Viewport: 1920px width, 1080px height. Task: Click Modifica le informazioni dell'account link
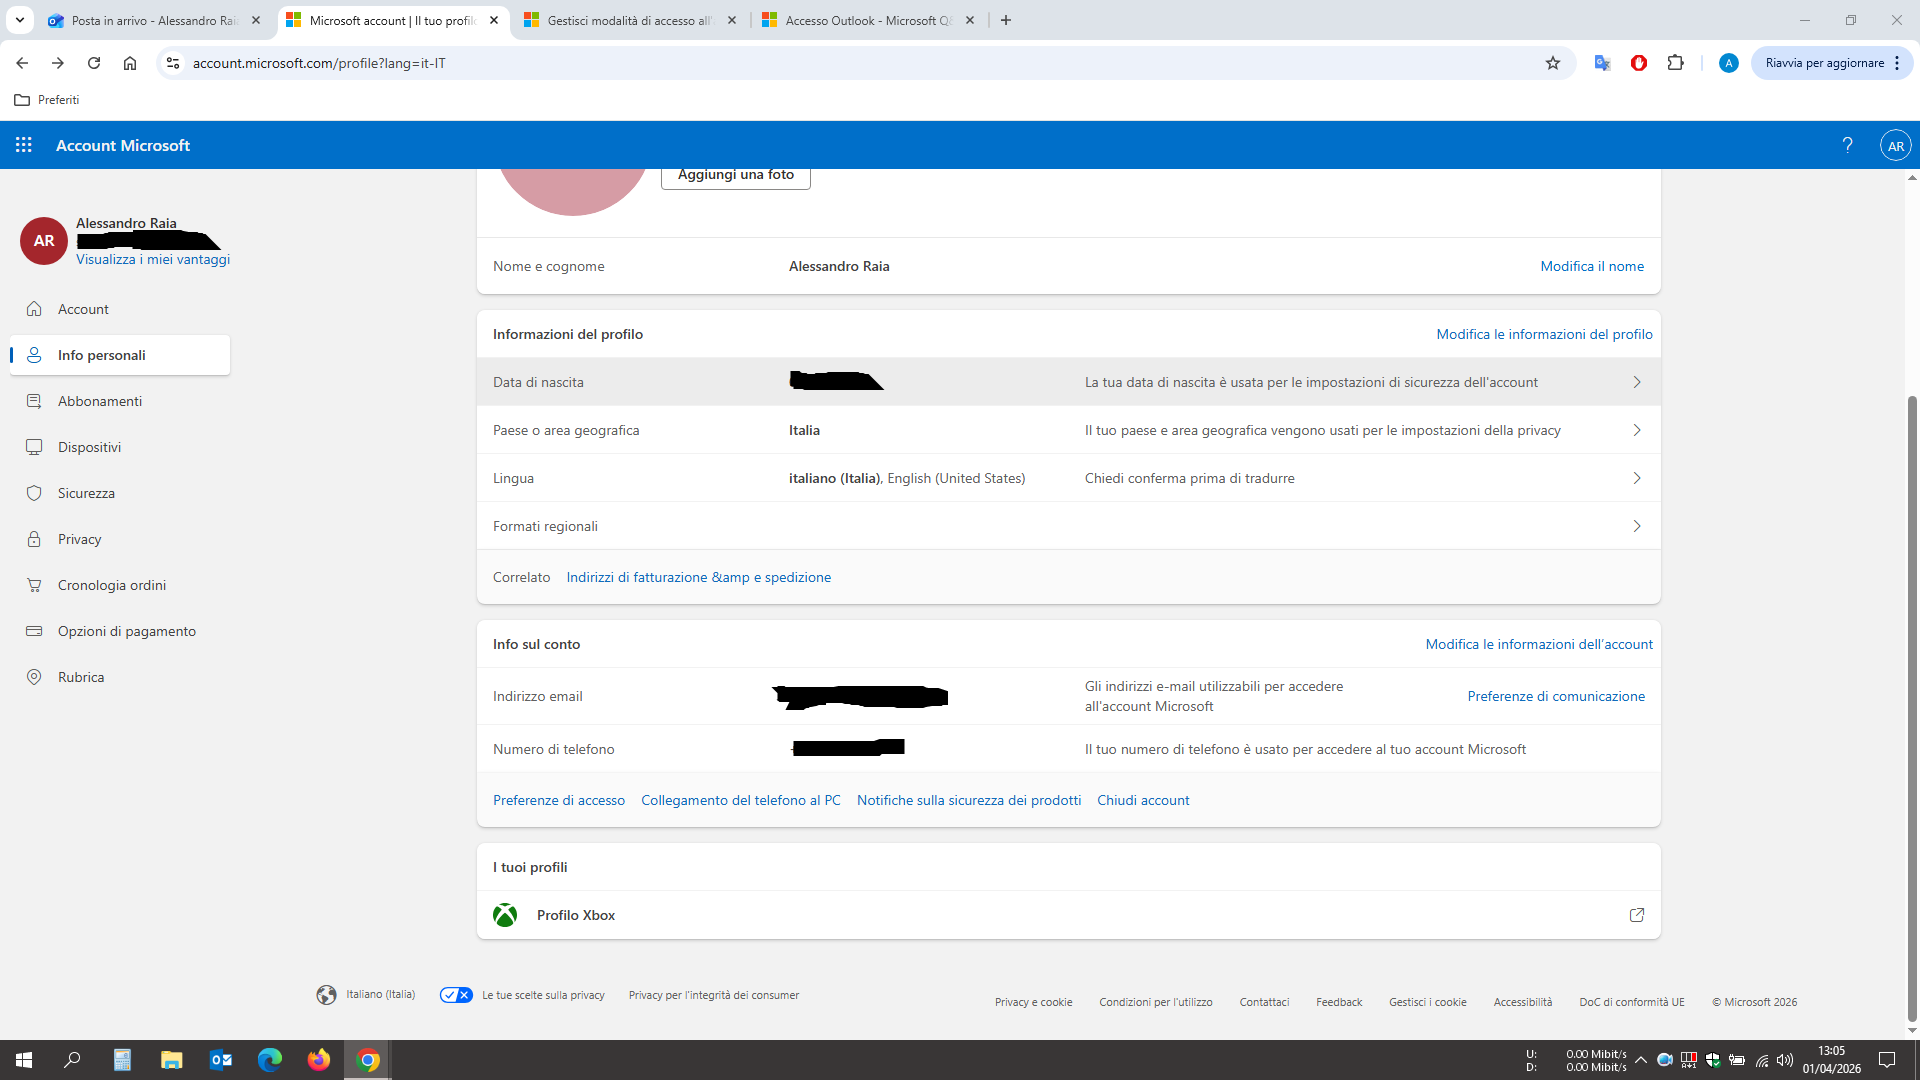[x=1539, y=644]
